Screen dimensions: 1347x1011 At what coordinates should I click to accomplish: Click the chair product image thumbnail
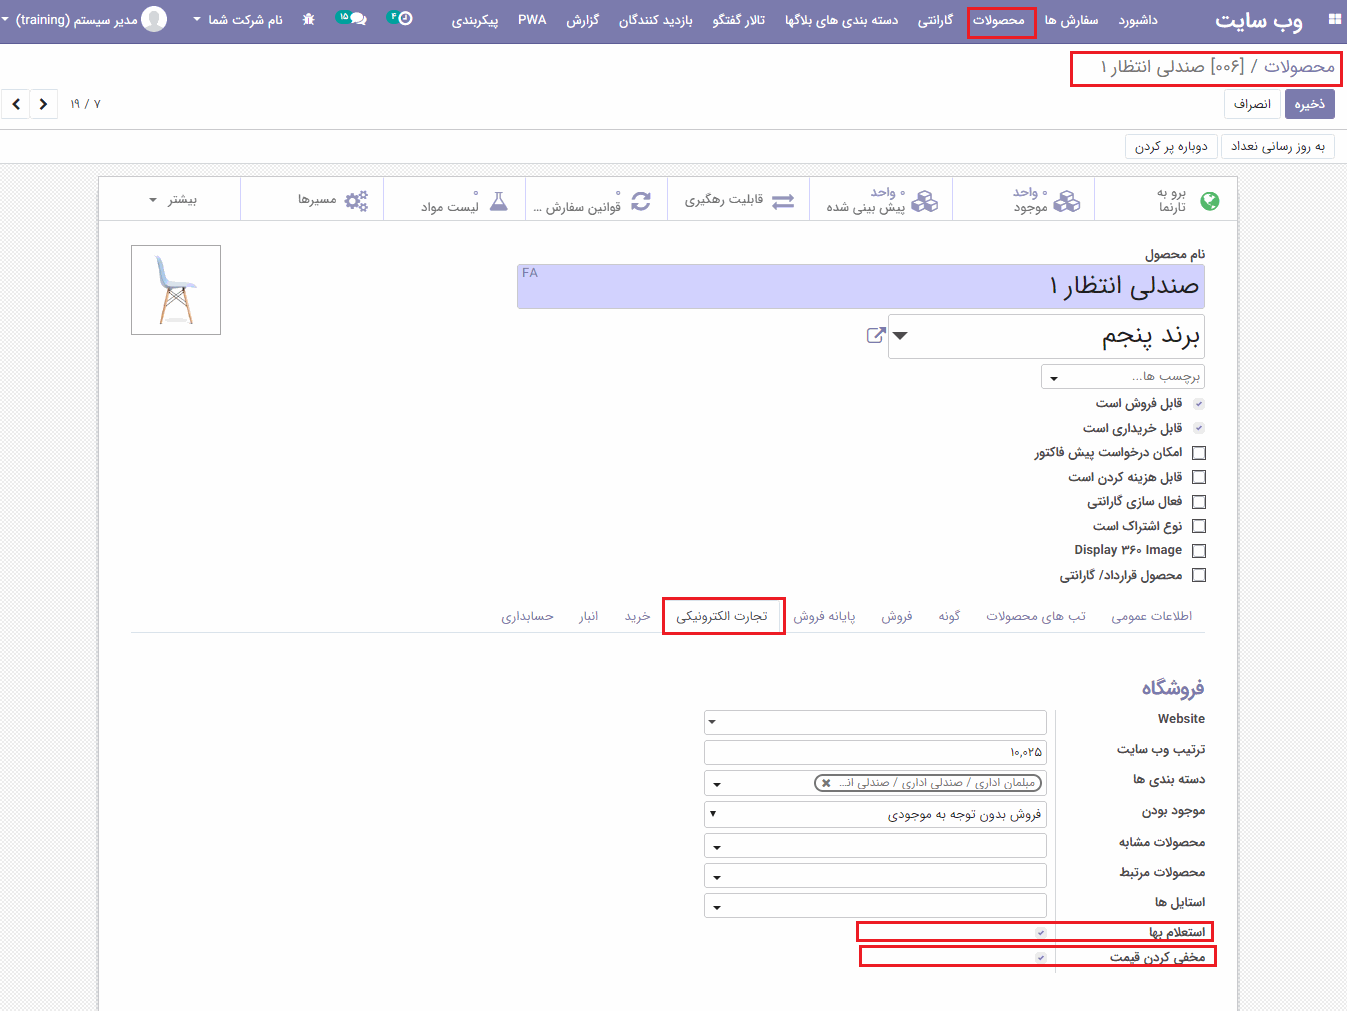[176, 290]
